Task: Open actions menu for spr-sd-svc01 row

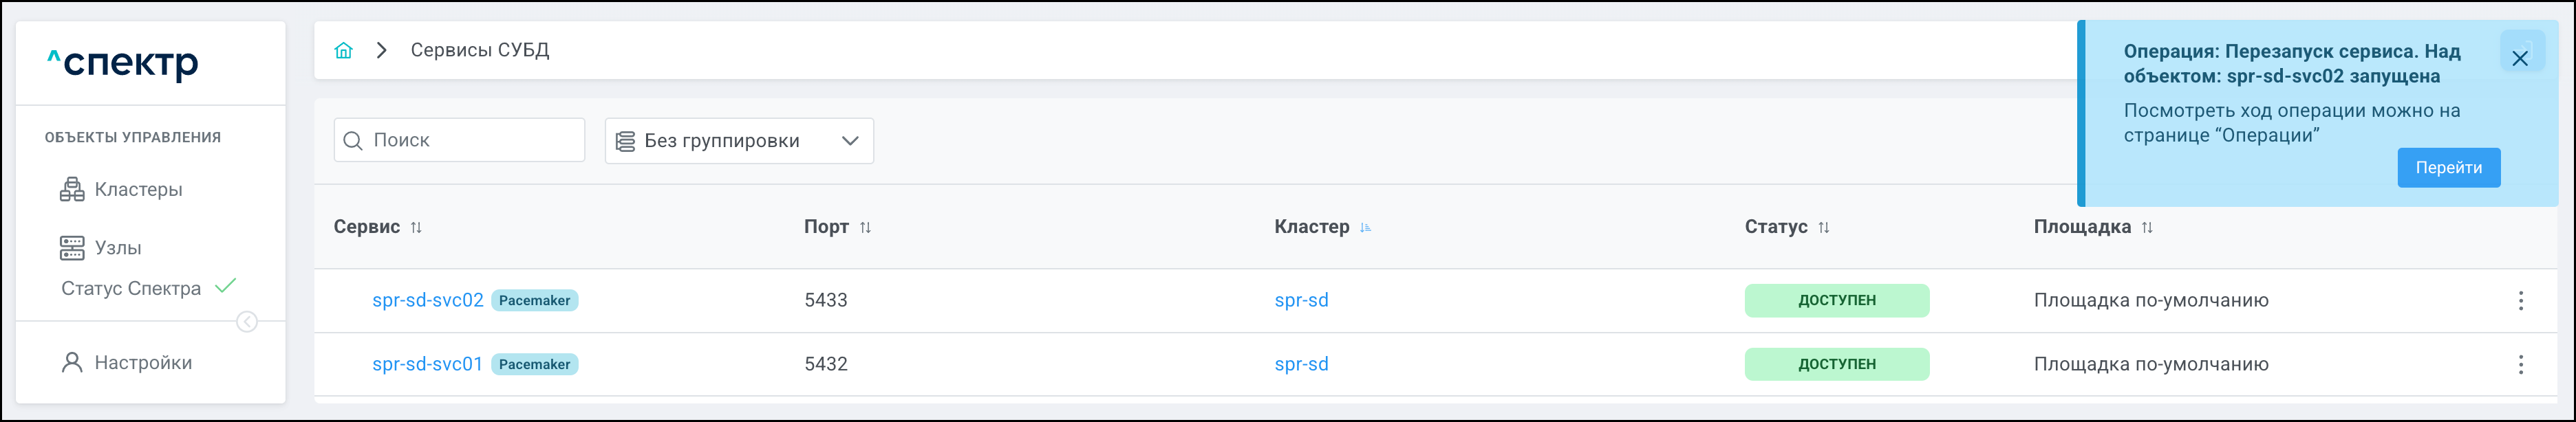Action: 2520,365
